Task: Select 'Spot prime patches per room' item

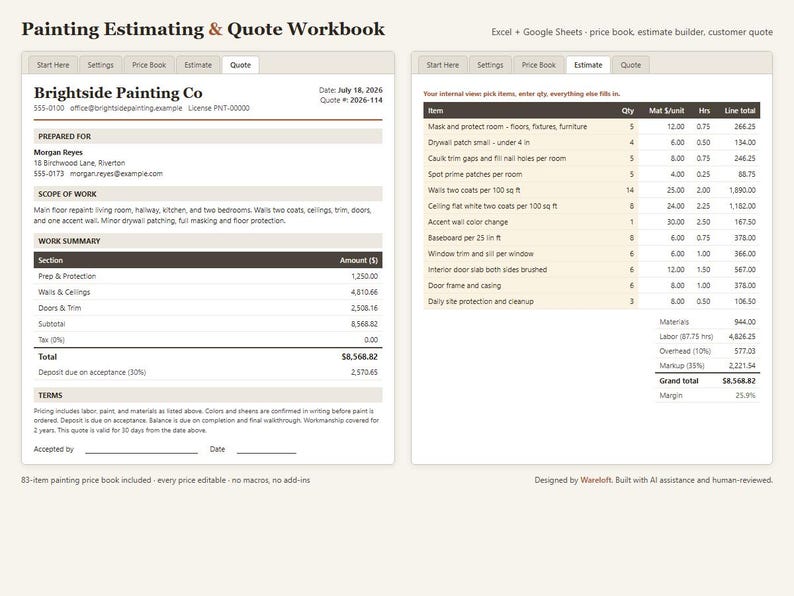Action: coord(475,174)
